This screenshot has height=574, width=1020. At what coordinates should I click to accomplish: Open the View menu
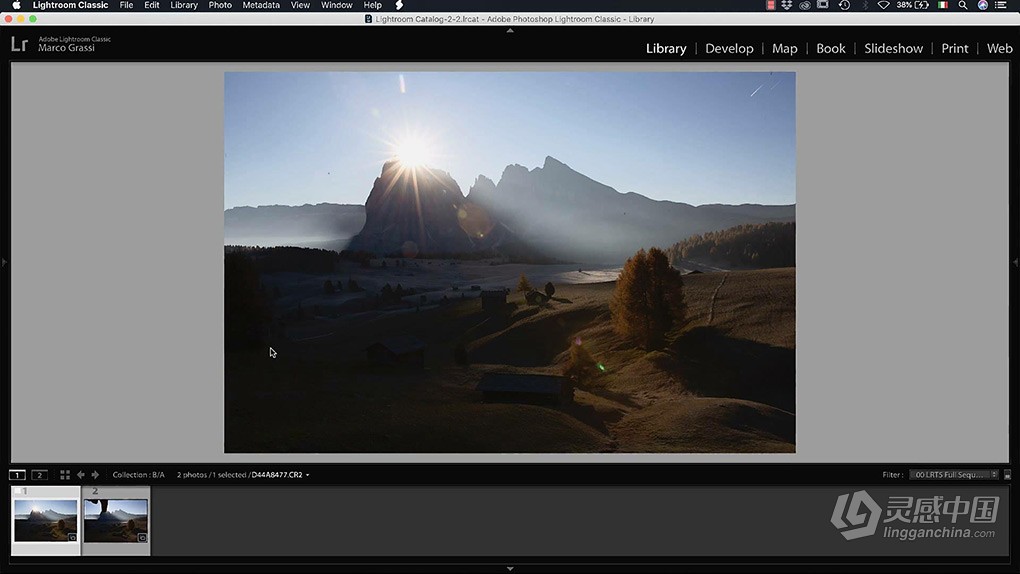tap(300, 5)
